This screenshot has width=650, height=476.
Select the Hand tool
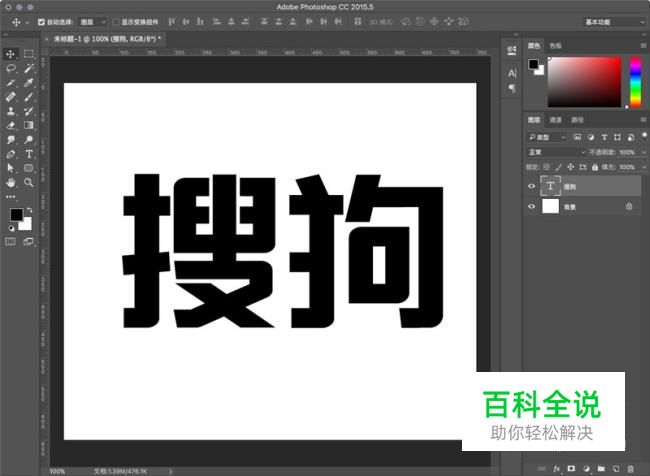coord(10,182)
